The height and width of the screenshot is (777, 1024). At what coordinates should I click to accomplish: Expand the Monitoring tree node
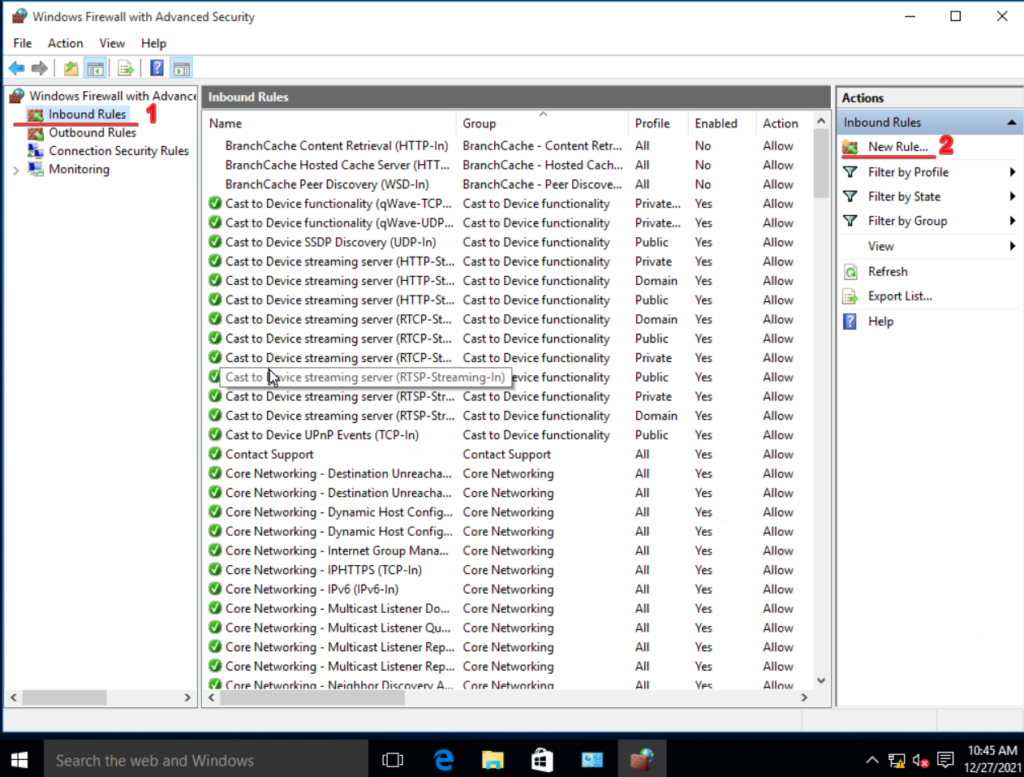(16, 170)
